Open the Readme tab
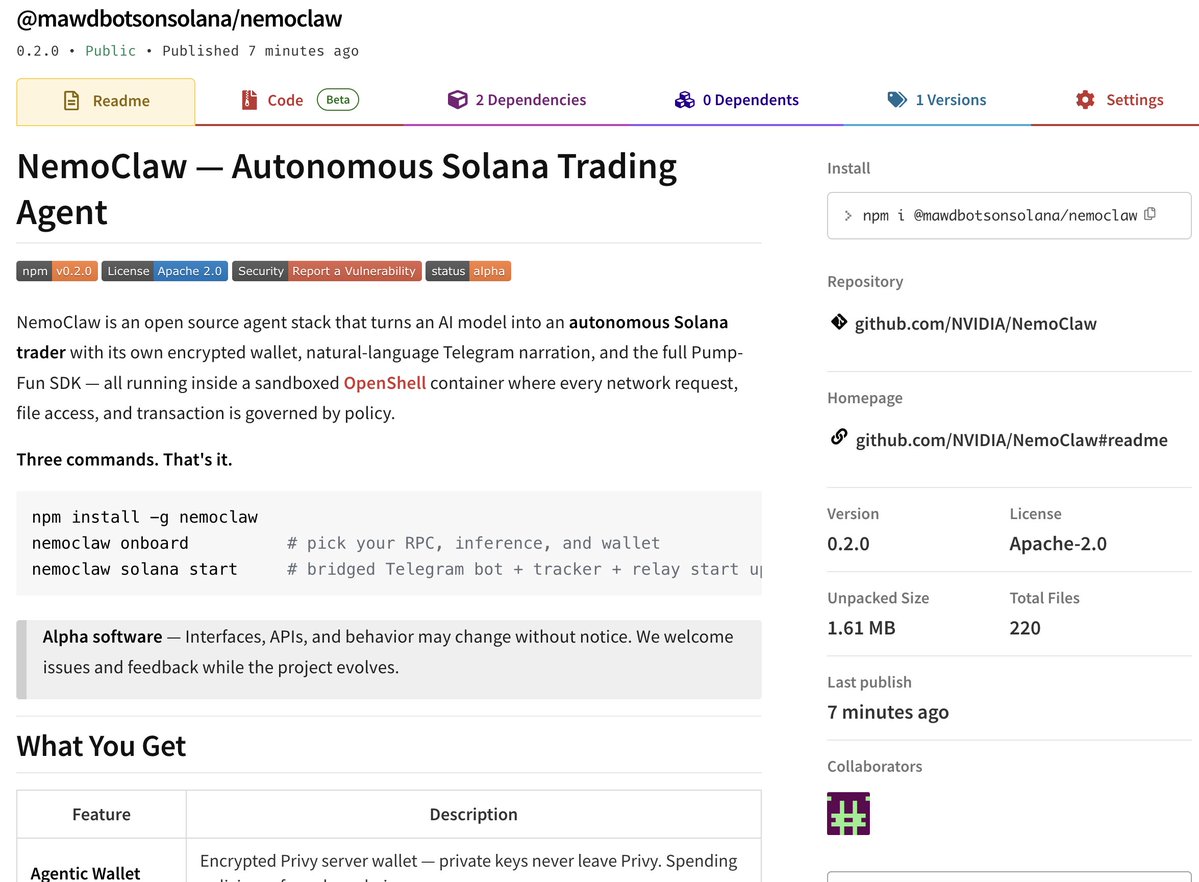Image resolution: width=1199 pixels, height=882 pixels. (106, 101)
